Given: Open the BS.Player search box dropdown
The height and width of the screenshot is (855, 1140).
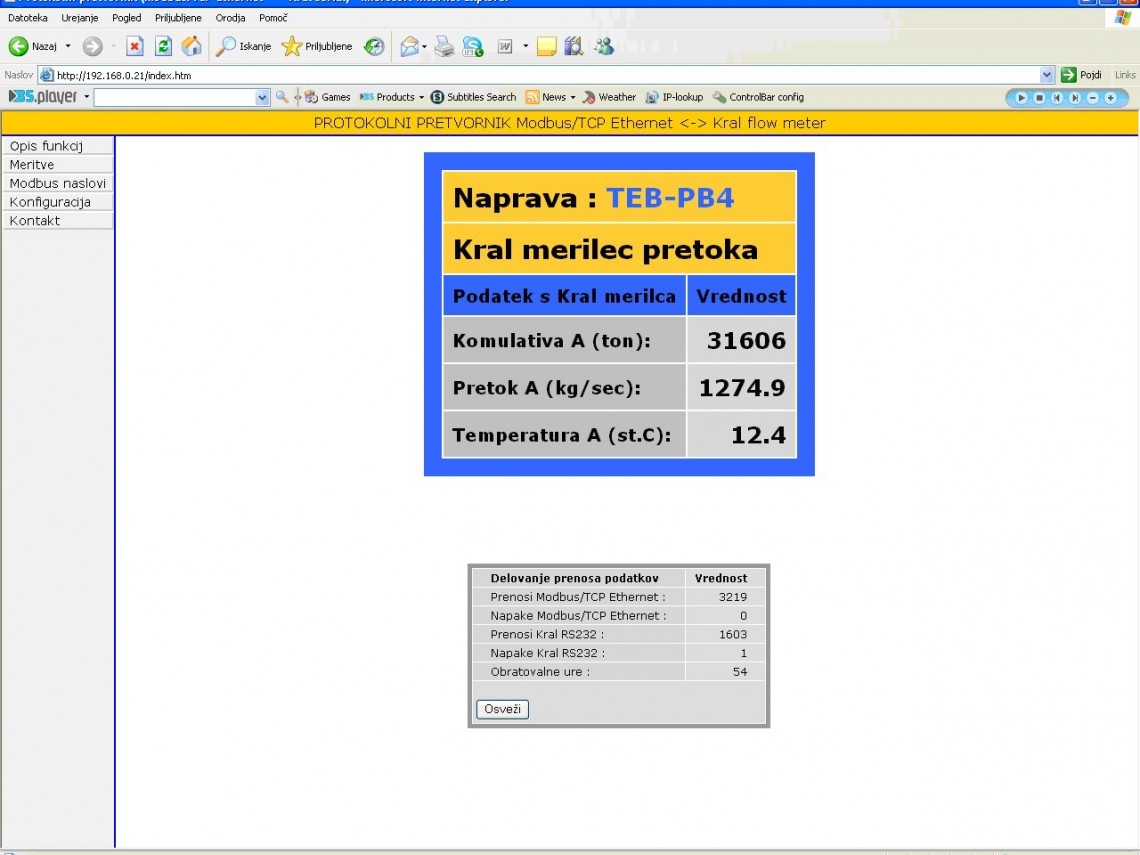Looking at the screenshot, I should point(263,97).
